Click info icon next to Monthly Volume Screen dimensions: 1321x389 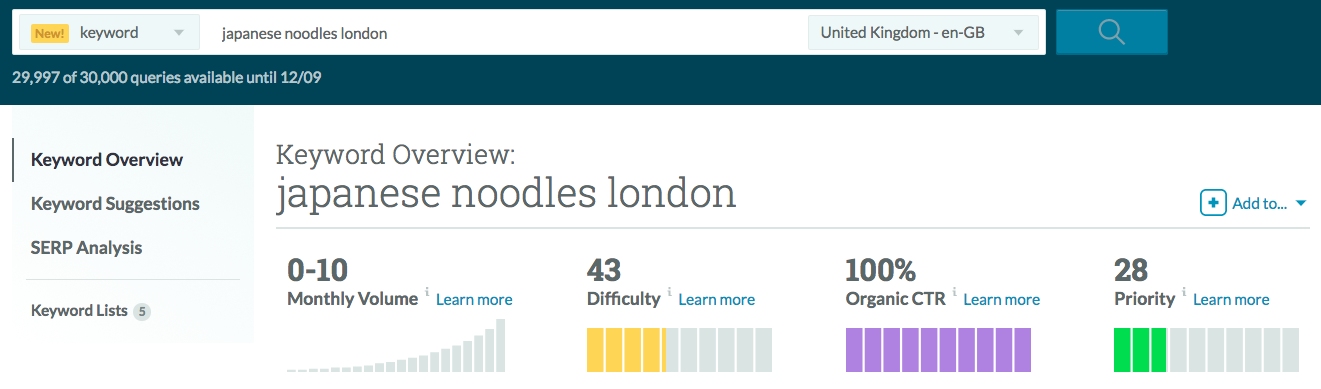click(x=427, y=293)
